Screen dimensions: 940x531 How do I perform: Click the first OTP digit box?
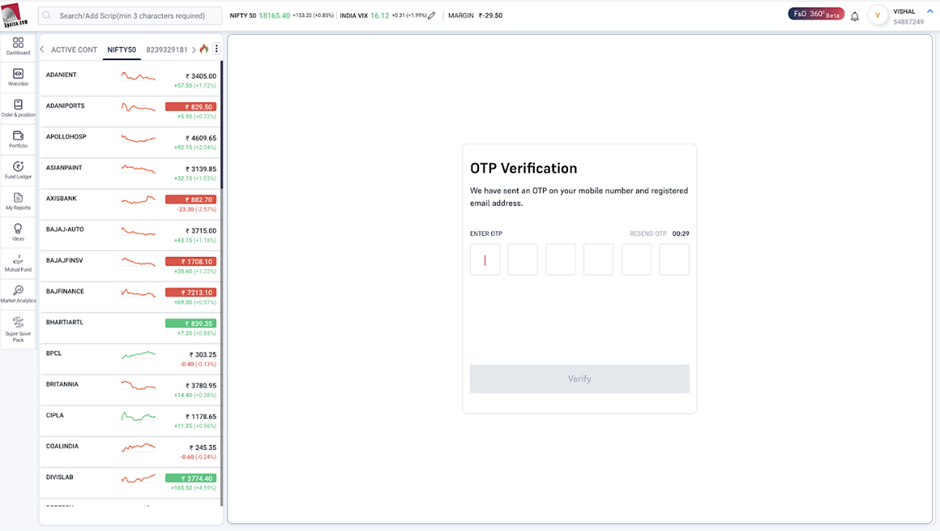click(x=485, y=260)
